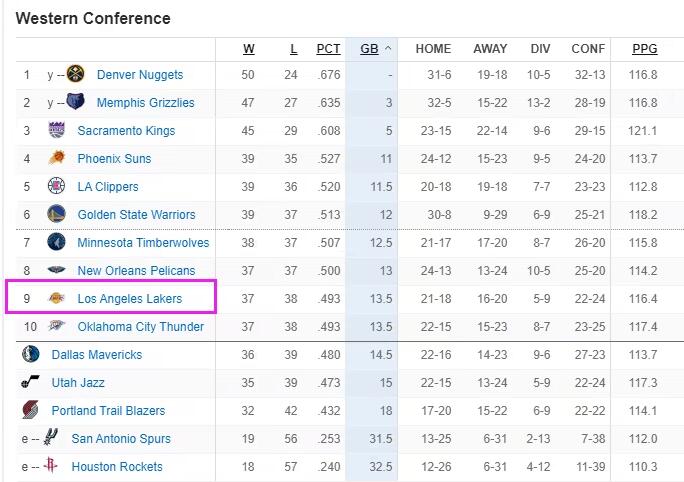Open the Utah Jazz team link

coord(78,383)
